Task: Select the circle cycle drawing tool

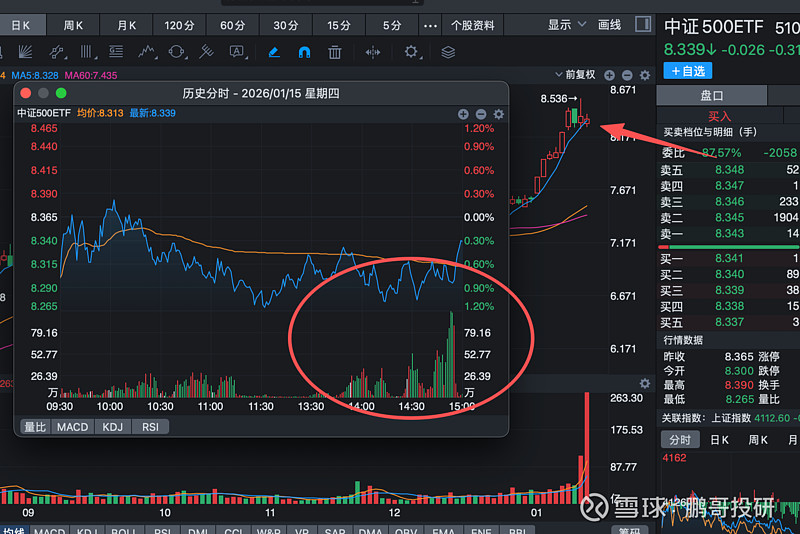Action: [177, 52]
